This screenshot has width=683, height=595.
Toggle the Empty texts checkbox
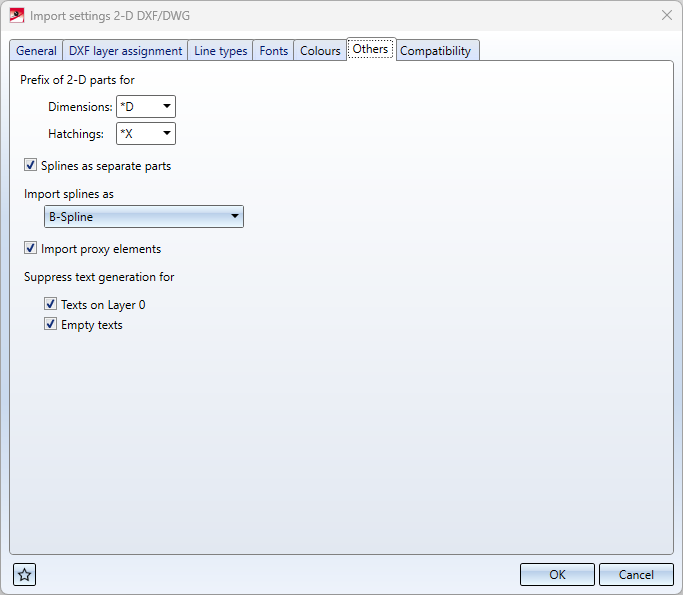pyautogui.click(x=51, y=325)
